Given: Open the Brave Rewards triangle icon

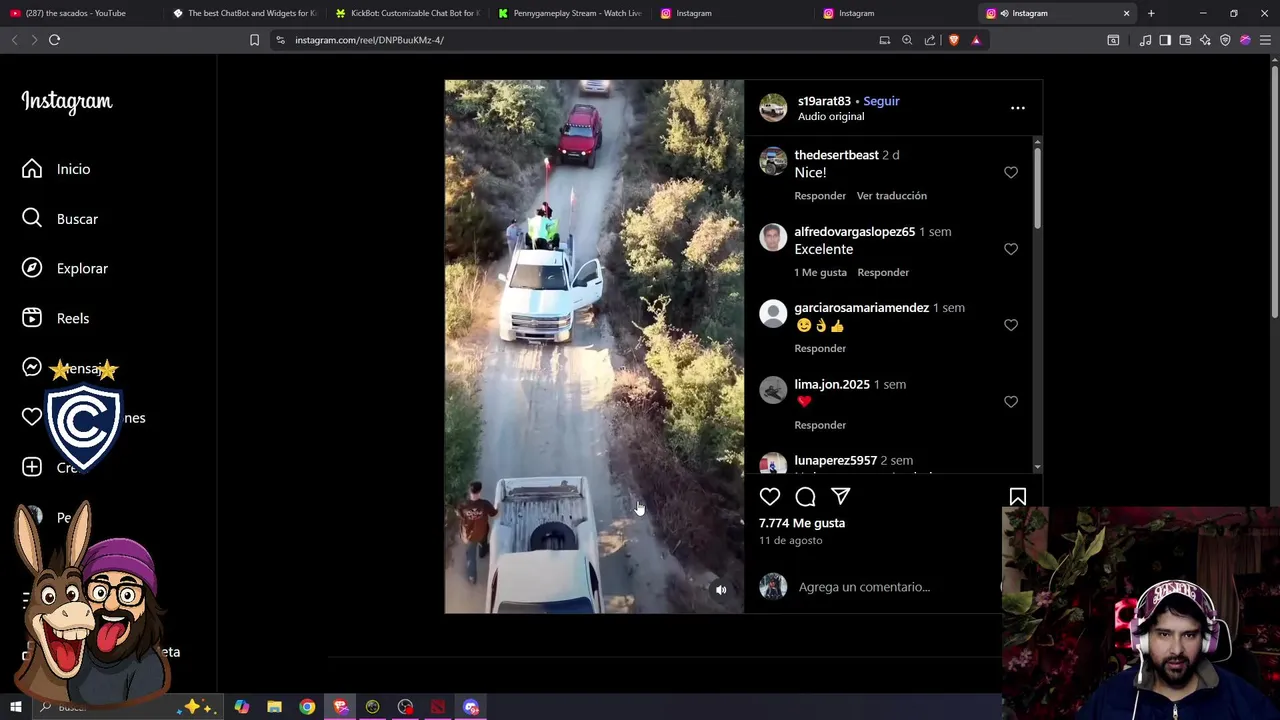Looking at the screenshot, I should [x=976, y=40].
